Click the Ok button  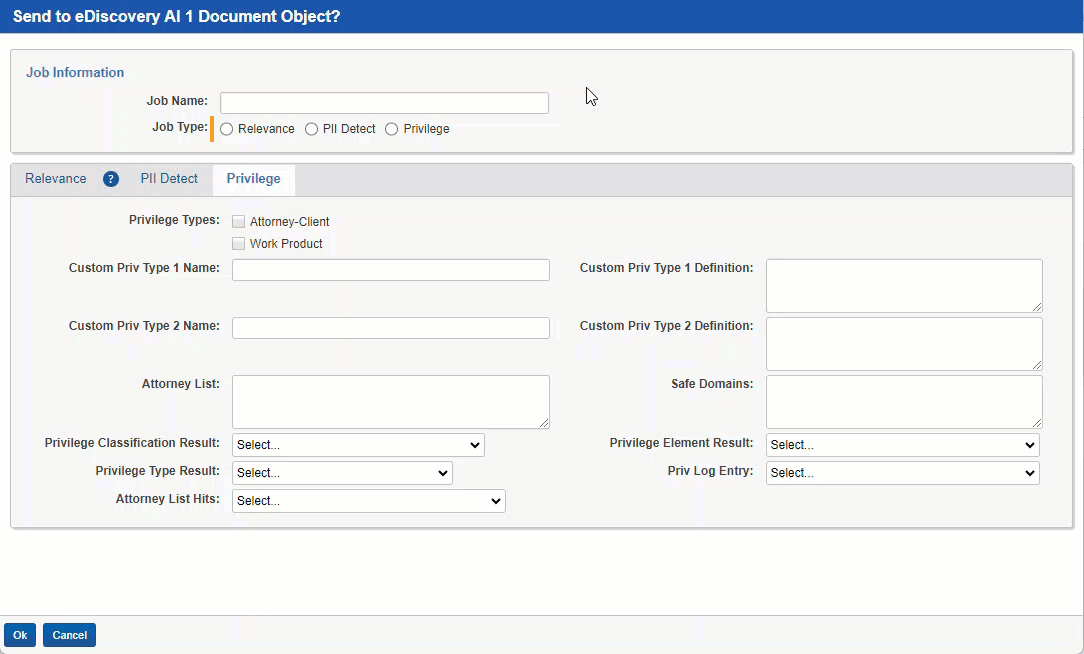pos(19,634)
